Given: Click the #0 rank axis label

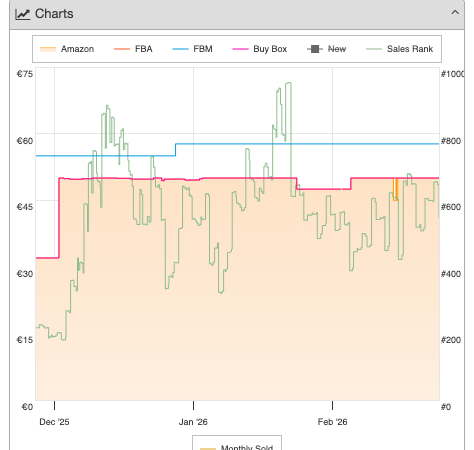Looking at the screenshot, I should [446, 407].
